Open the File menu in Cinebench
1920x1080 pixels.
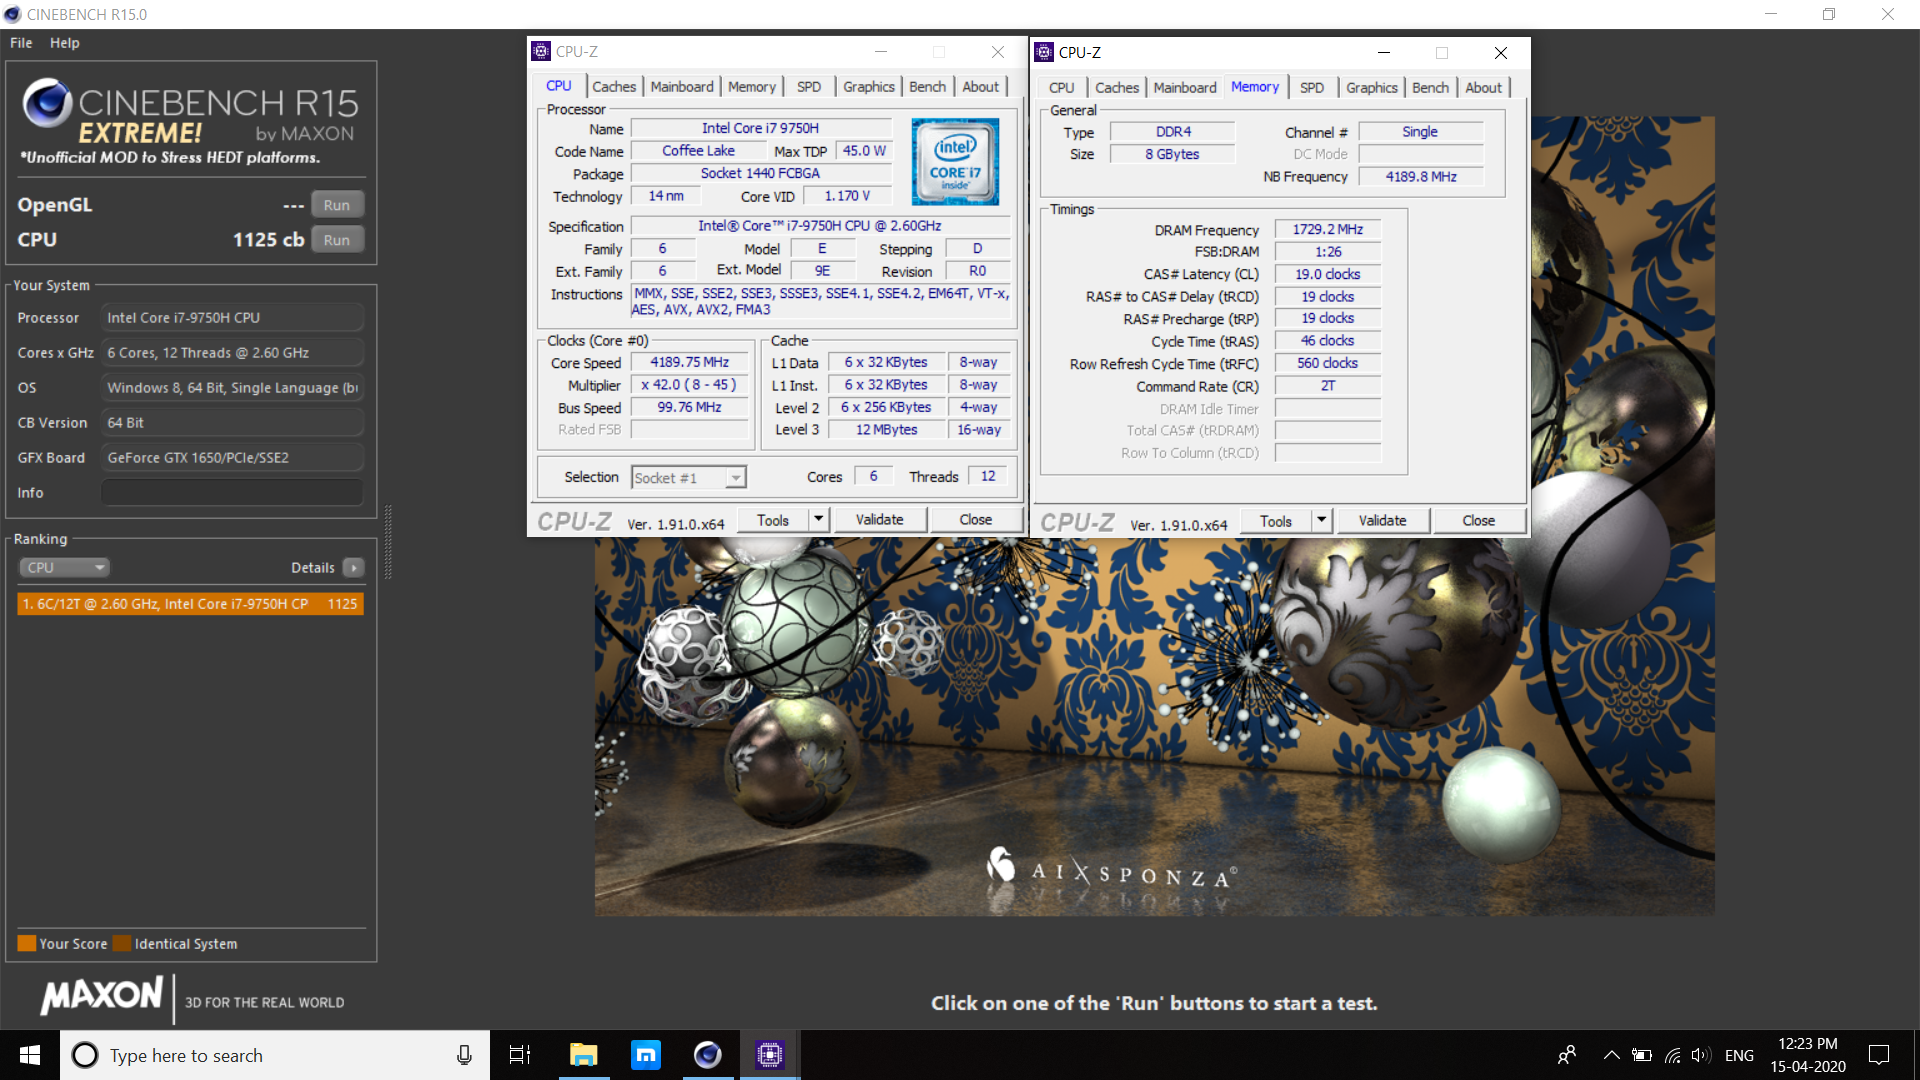coord(21,43)
